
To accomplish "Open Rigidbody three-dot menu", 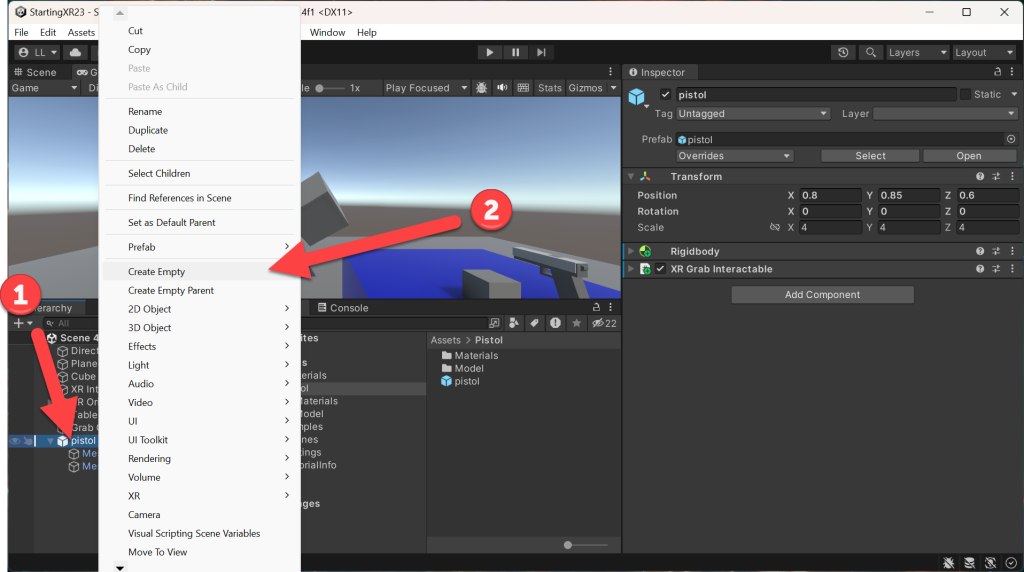I will 1012,251.
